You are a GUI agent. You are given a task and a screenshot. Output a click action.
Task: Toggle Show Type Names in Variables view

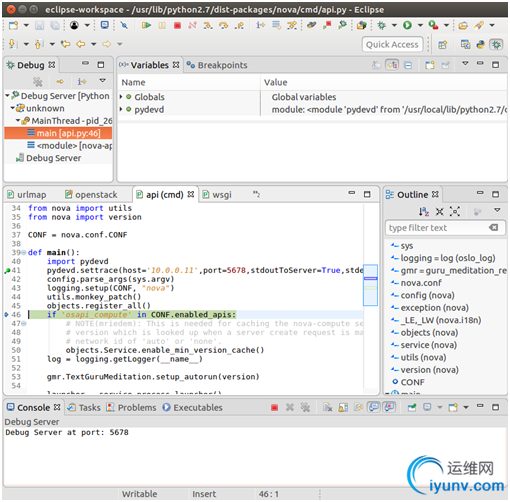pos(376,65)
